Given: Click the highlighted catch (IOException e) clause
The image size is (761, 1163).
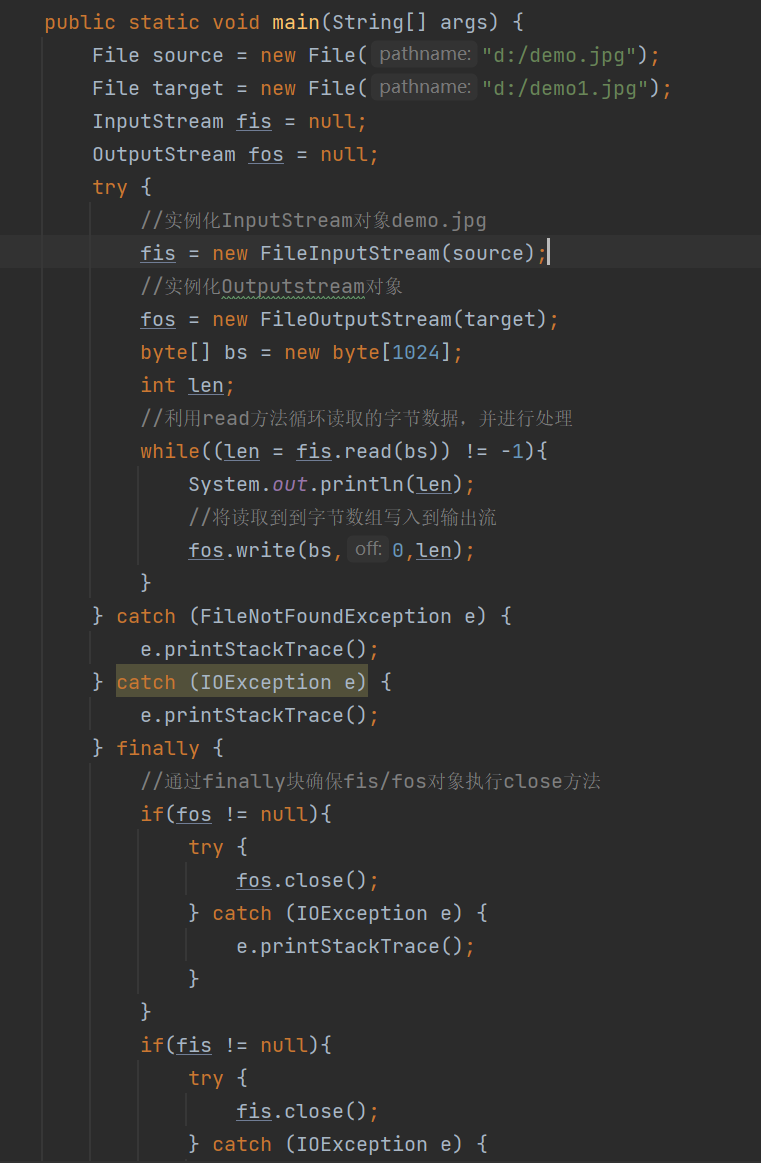Looking at the screenshot, I should coord(241,682).
